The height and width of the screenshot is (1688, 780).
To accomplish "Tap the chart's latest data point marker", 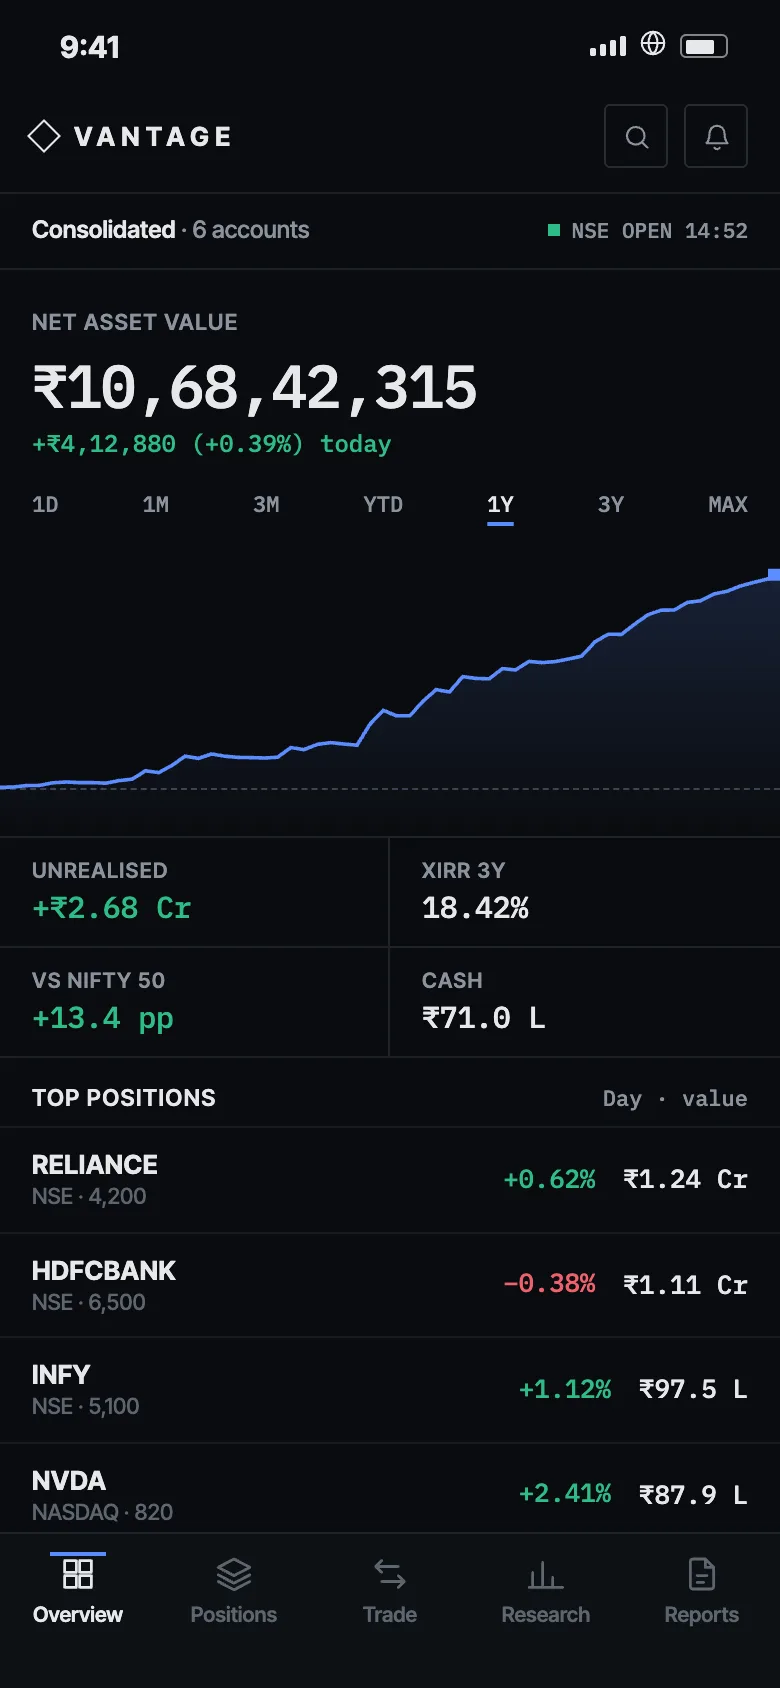I will tap(774, 574).
